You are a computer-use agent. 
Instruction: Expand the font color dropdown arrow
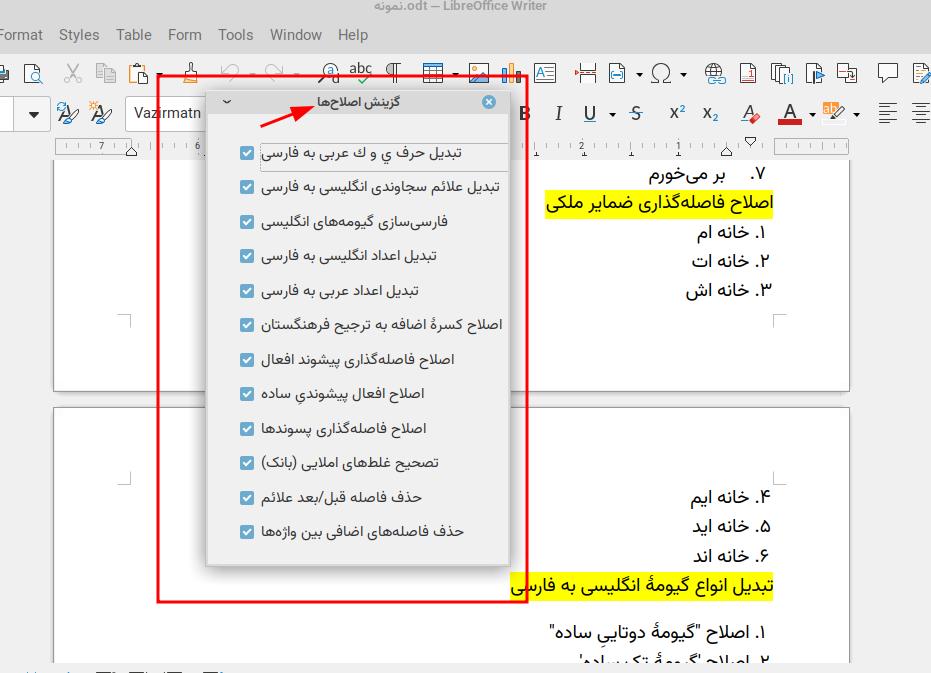pyautogui.click(x=811, y=114)
